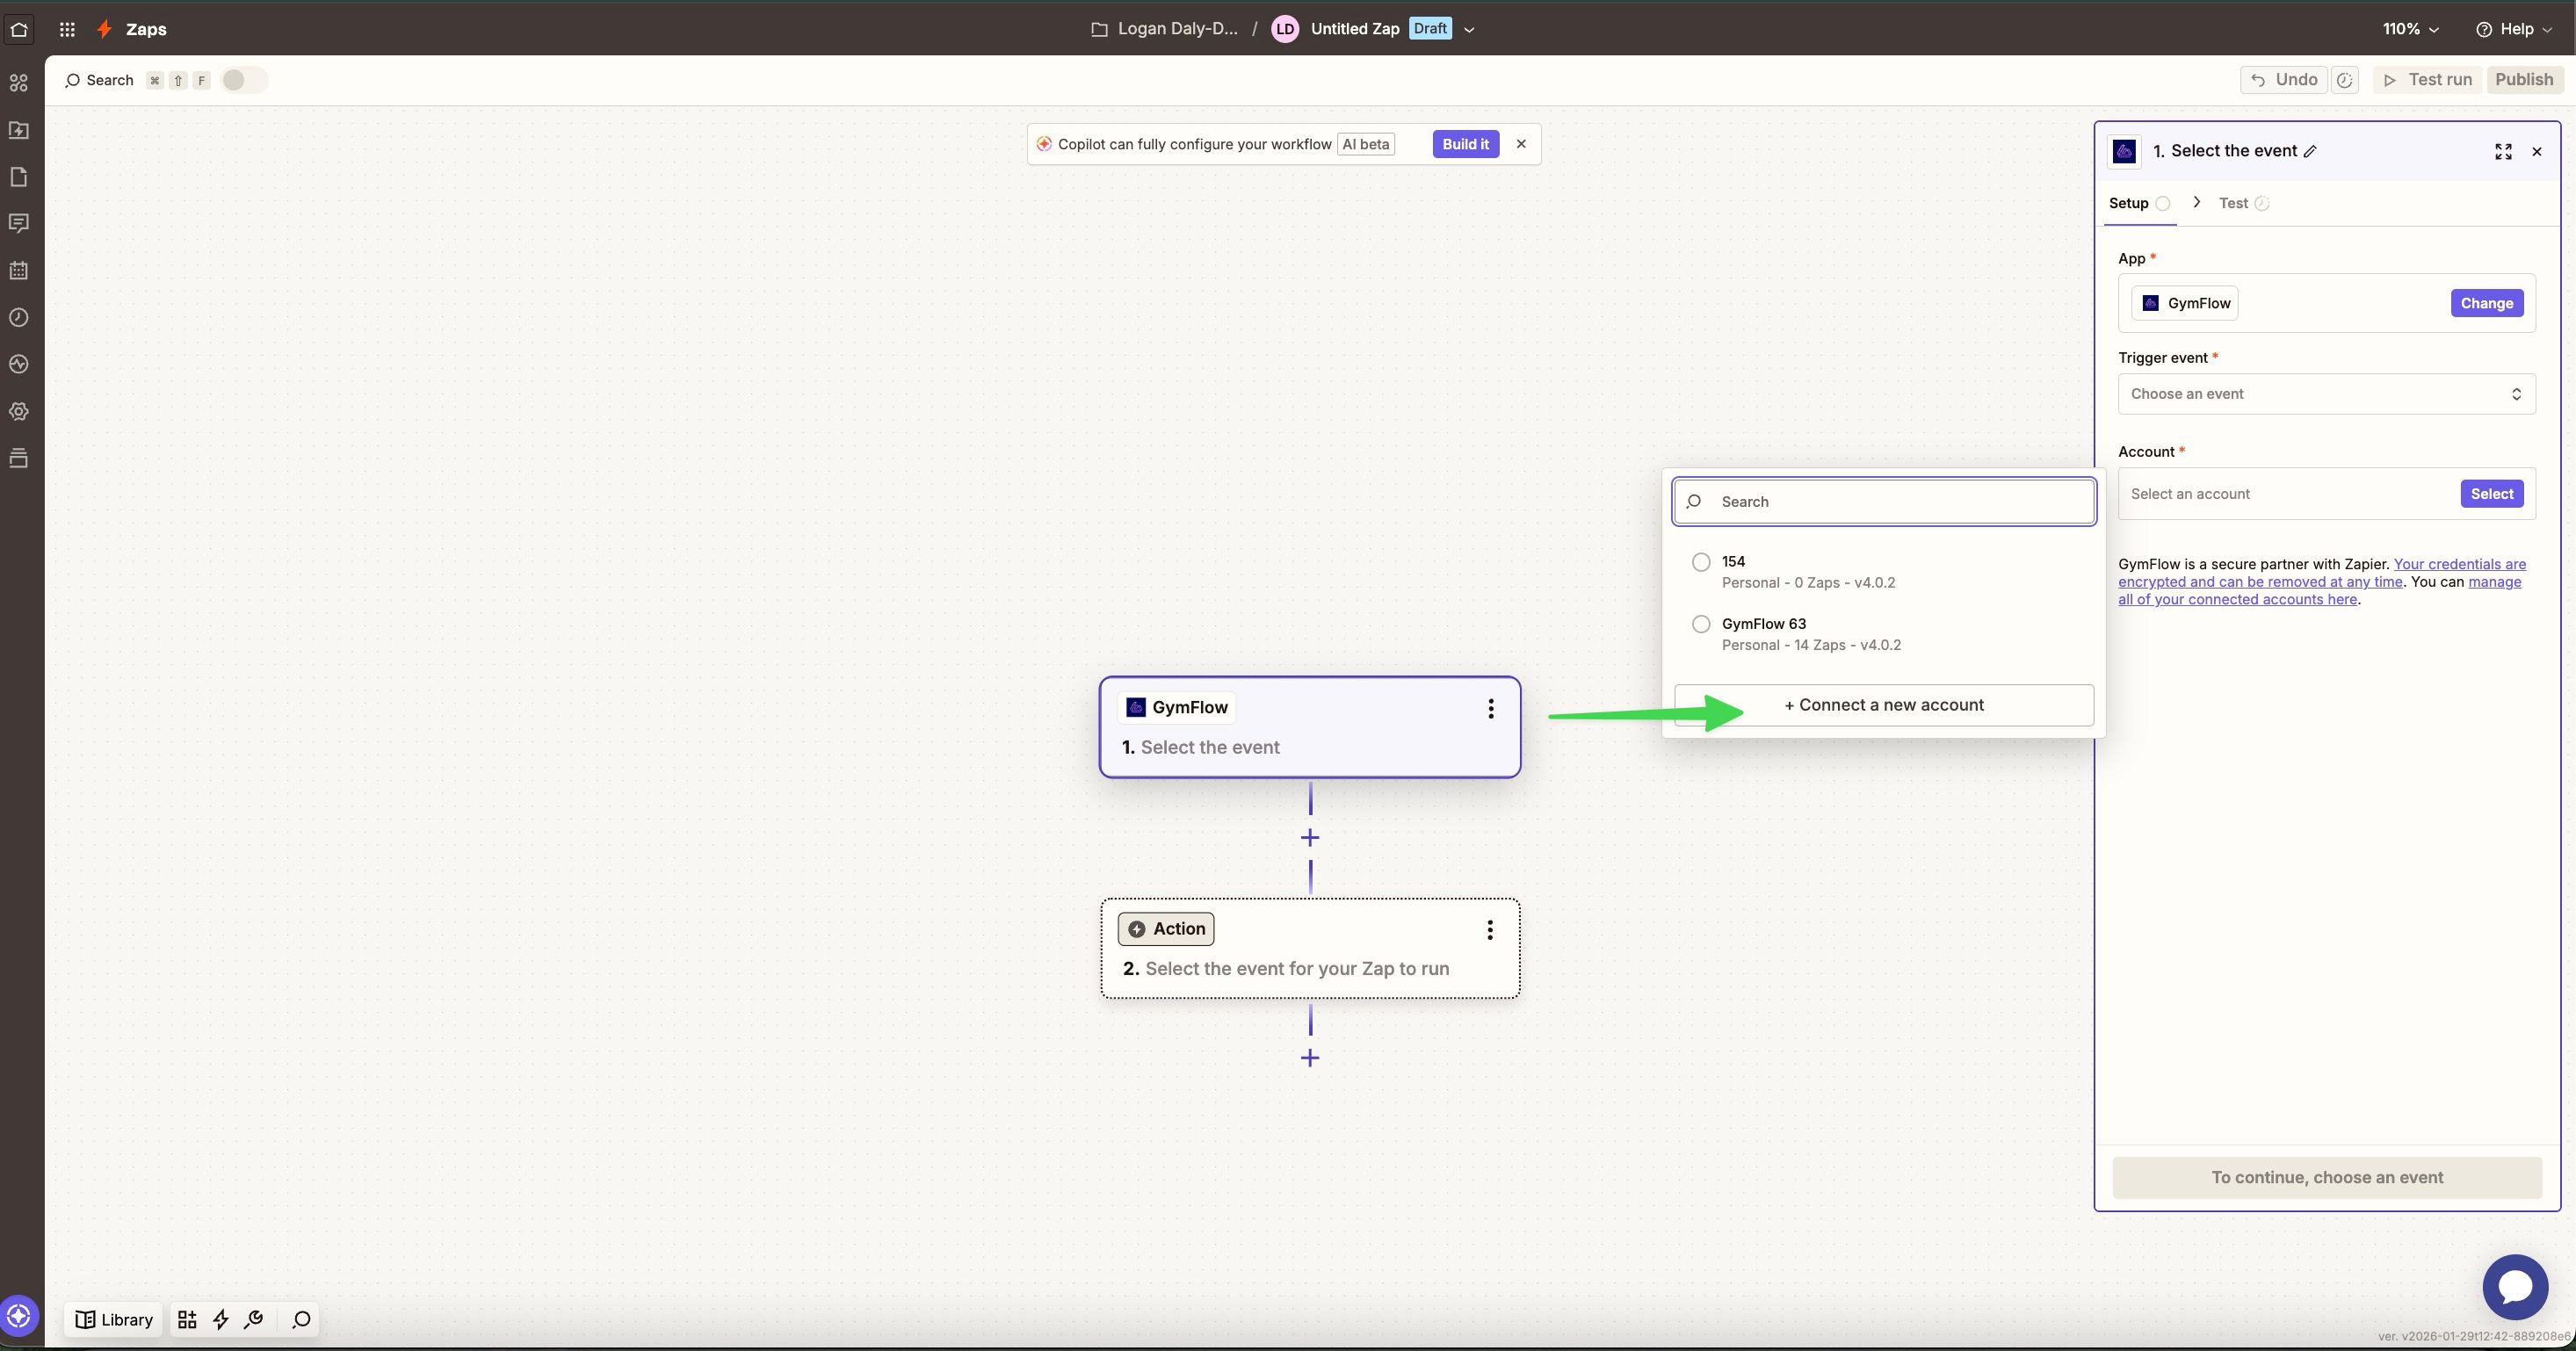Open the comment bubble icon in left sidebar

click(x=19, y=223)
